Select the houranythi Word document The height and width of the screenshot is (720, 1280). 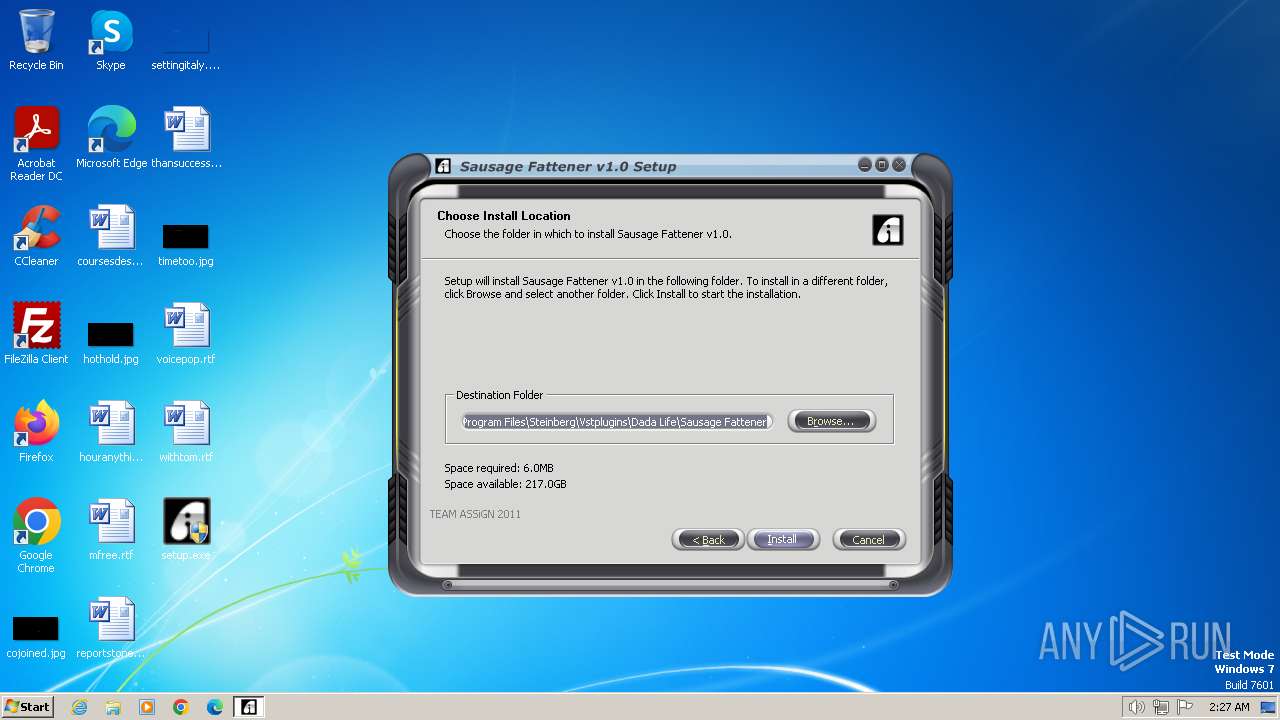111,432
